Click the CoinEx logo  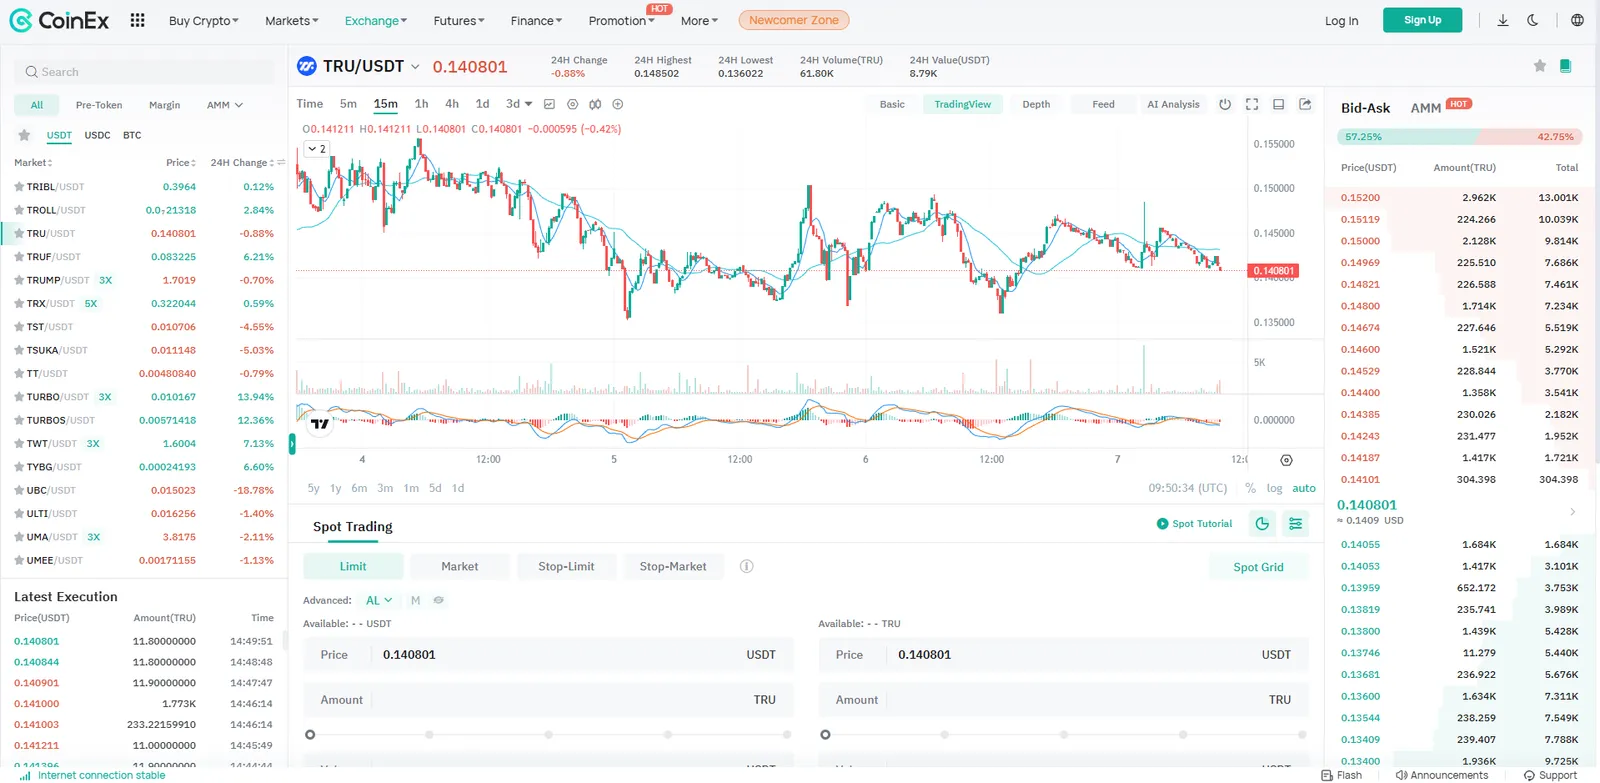(x=59, y=20)
